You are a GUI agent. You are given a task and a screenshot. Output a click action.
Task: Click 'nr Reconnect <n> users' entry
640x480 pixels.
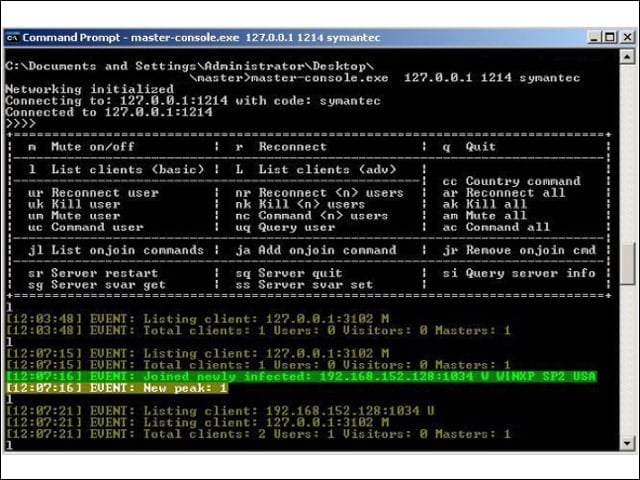click(x=320, y=193)
